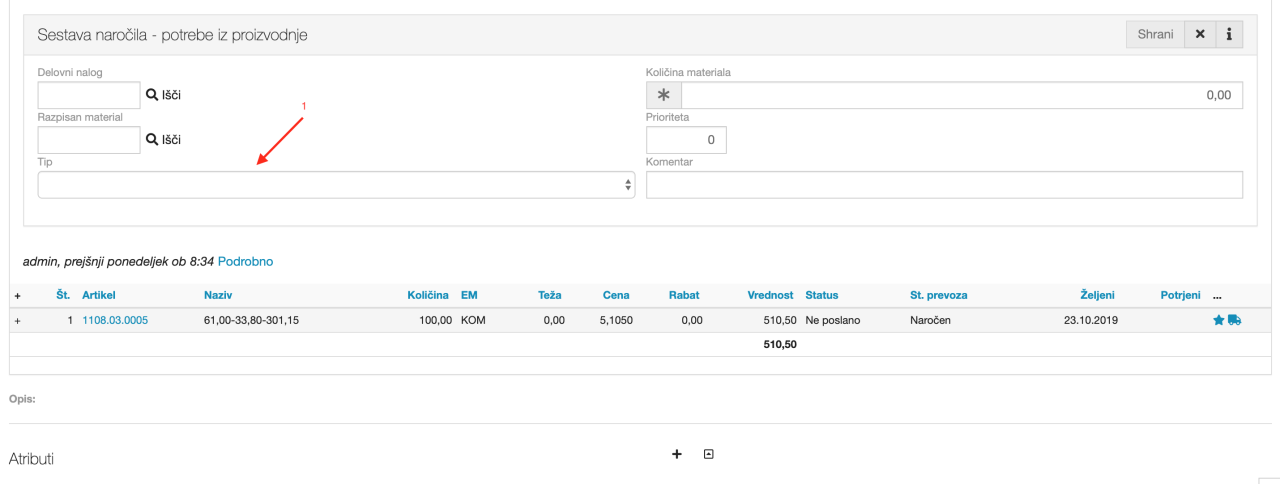Click the truck icon in the order row
This screenshot has height=484, width=1280.
[1234, 320]
